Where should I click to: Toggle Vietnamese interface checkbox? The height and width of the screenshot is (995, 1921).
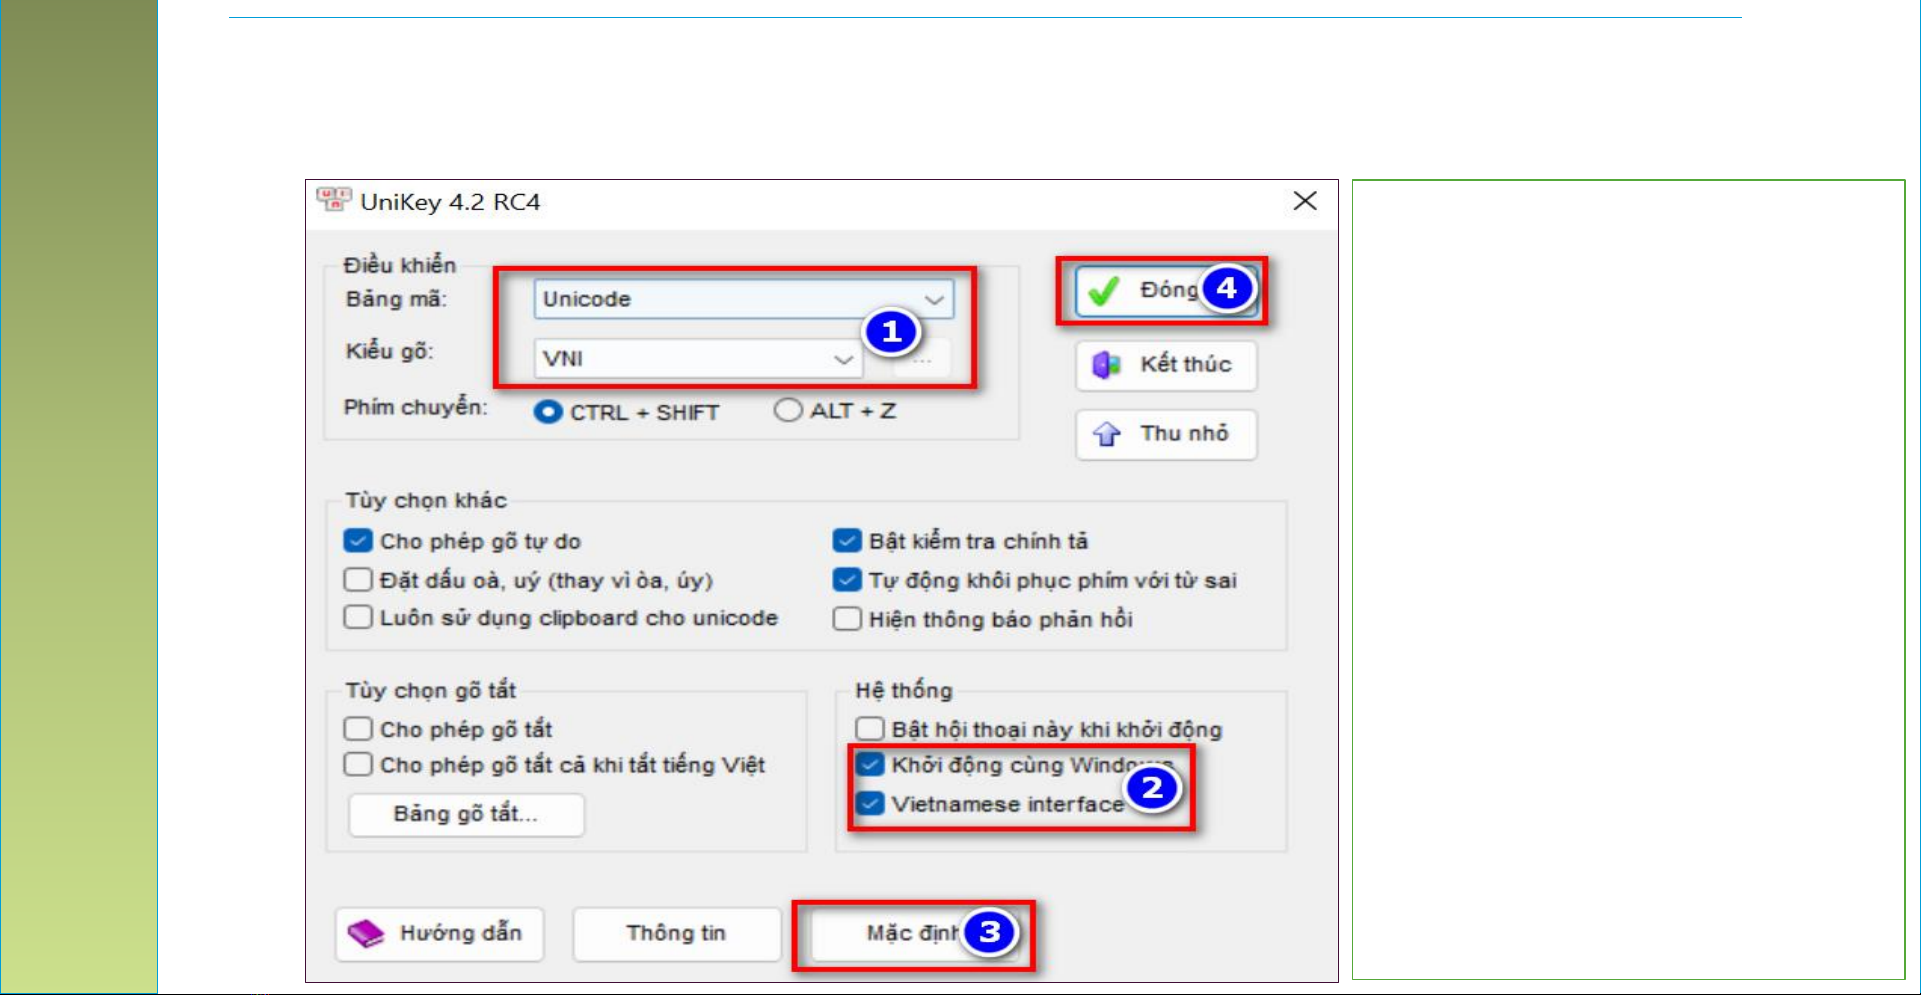point(870,803)
